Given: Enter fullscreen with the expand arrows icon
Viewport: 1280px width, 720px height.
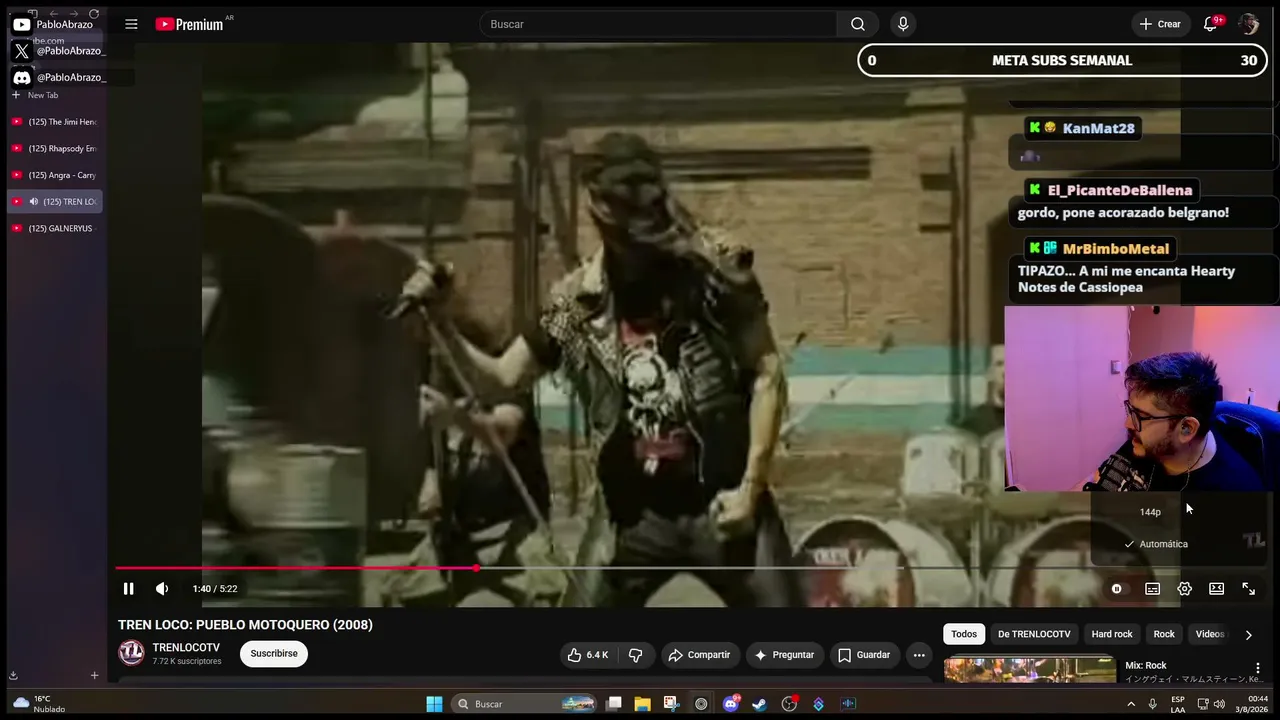Looking at the screenshot, I should coord(1248,589).
